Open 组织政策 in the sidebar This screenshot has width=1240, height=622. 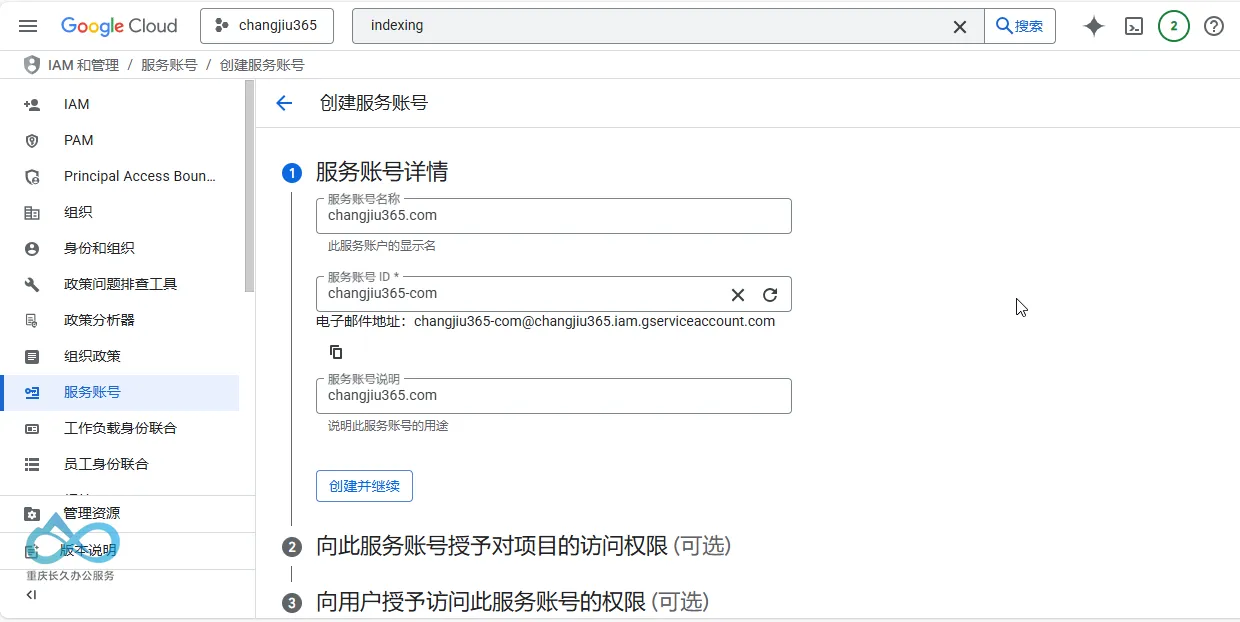click(x=120, y=356)
